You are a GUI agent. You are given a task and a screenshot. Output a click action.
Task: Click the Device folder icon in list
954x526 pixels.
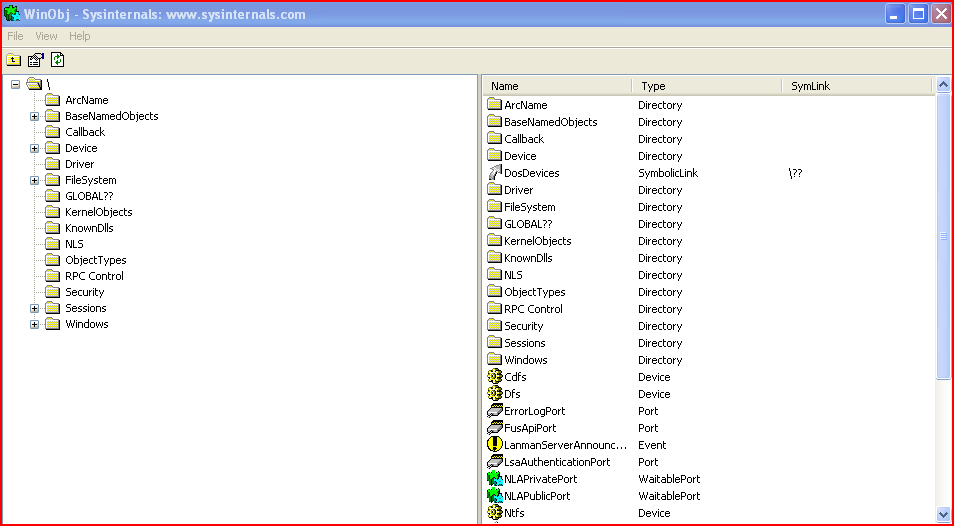click(495, 156)
